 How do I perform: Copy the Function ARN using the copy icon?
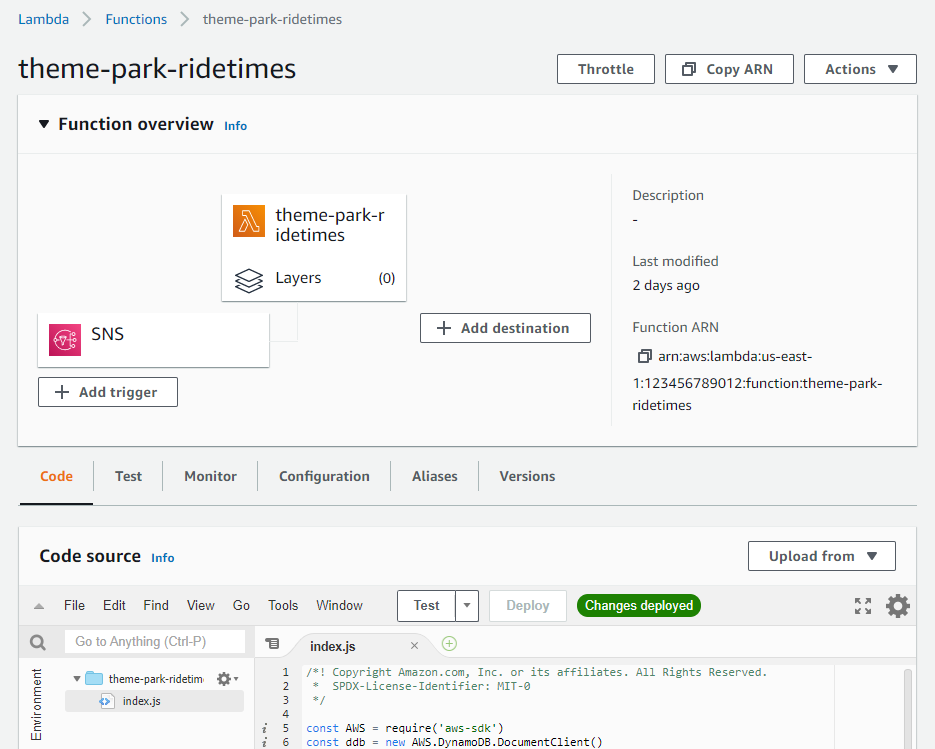tap(644, 356)
